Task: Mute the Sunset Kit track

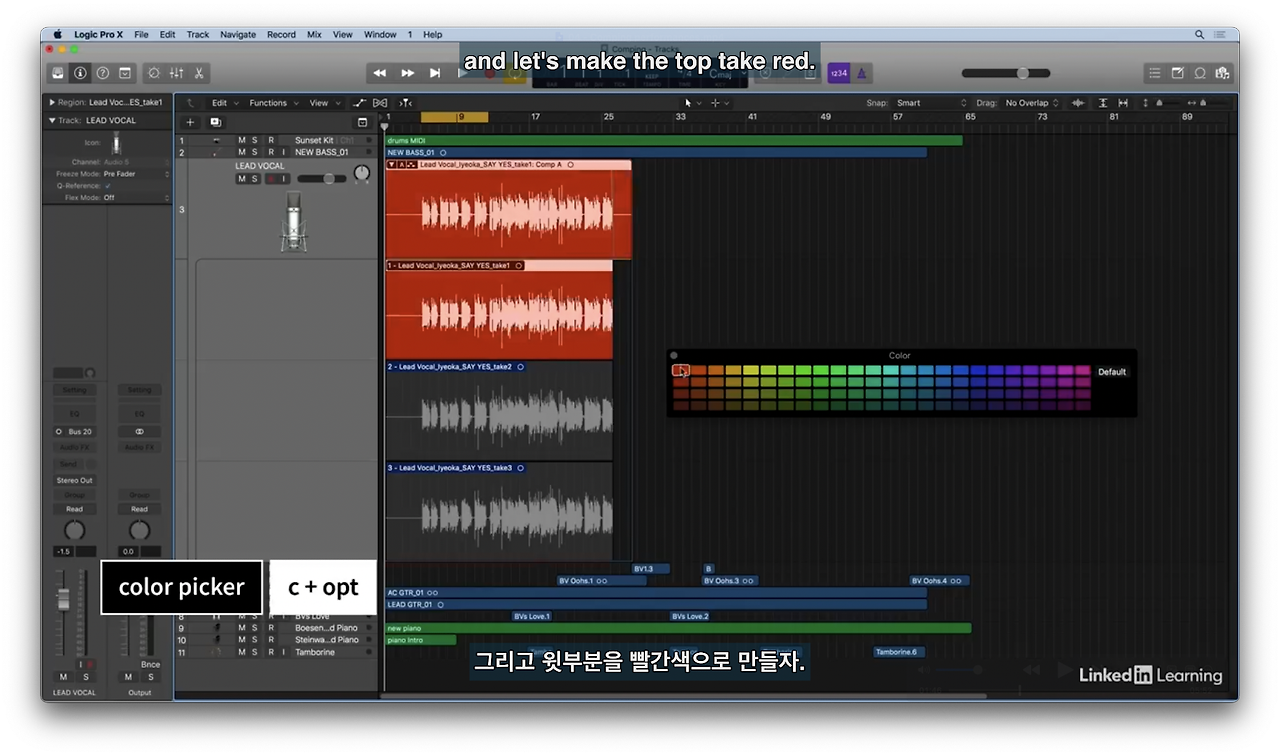Action: [241, 141]
